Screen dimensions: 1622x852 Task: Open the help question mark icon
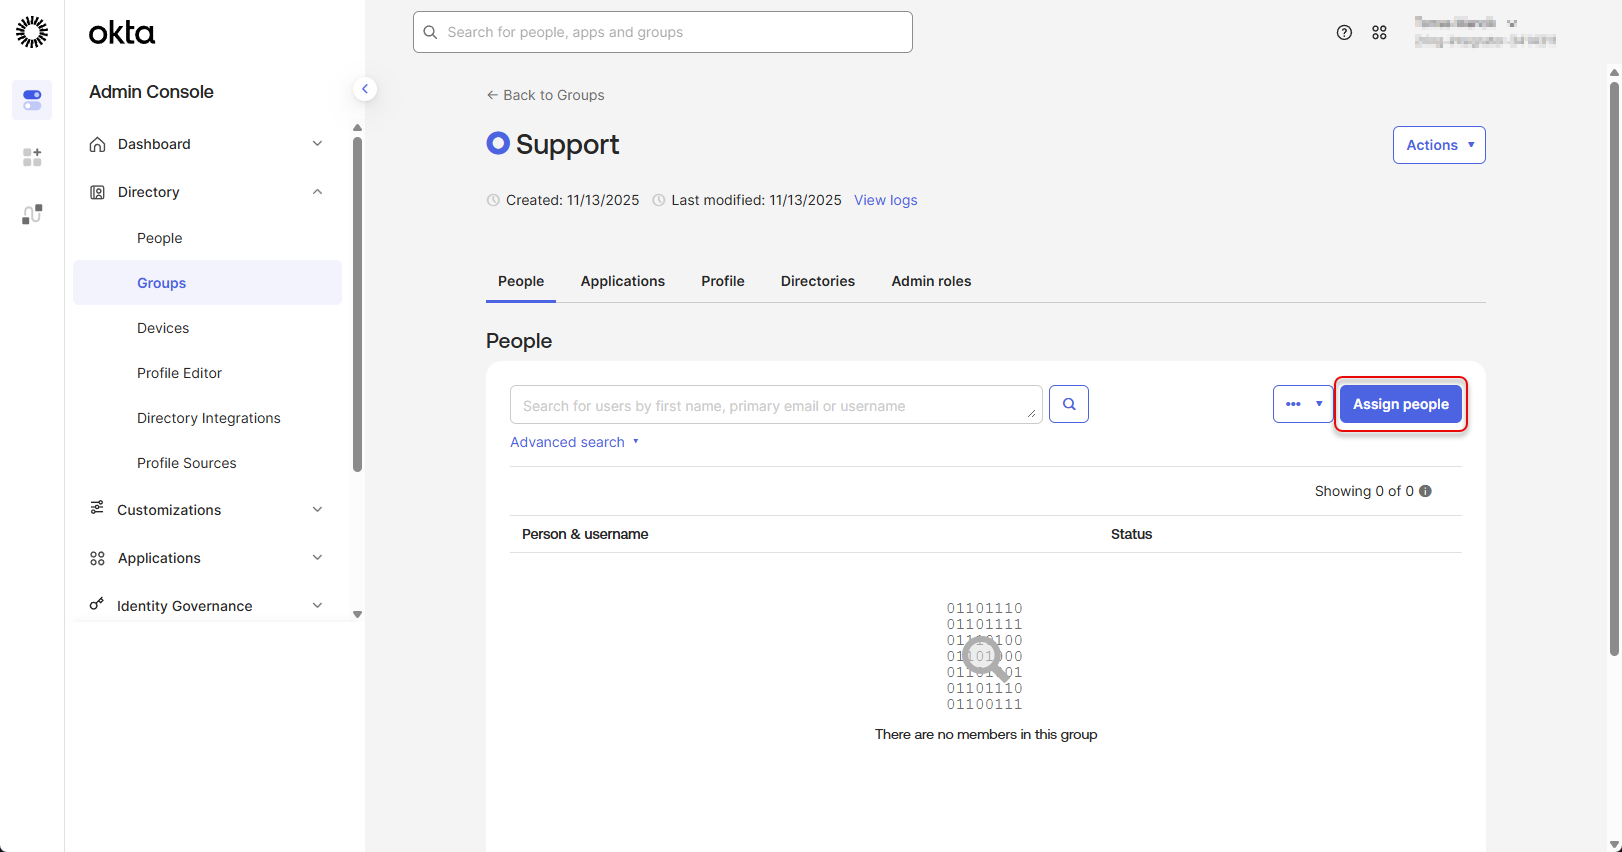click(x=1344, y=32)
